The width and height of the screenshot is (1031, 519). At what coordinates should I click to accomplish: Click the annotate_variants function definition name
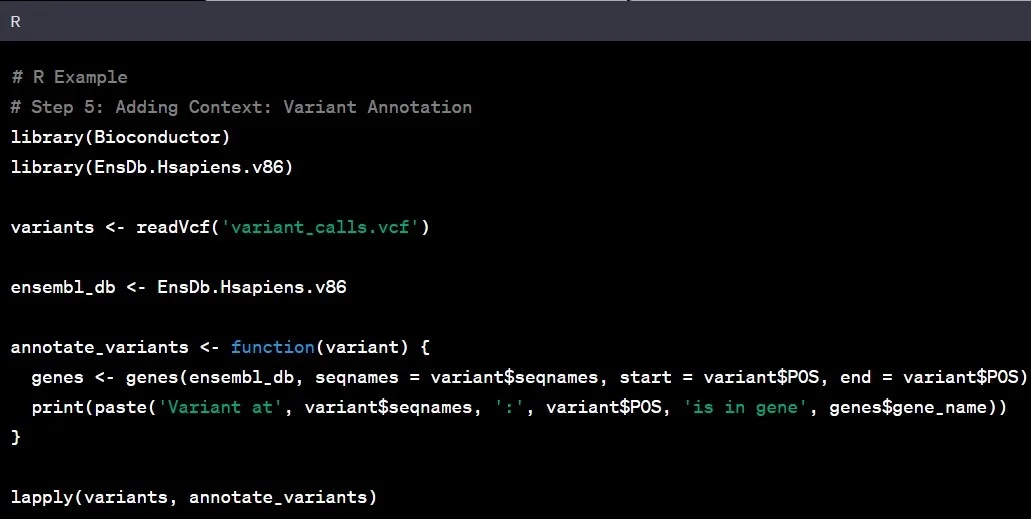[x=99, y=347]
